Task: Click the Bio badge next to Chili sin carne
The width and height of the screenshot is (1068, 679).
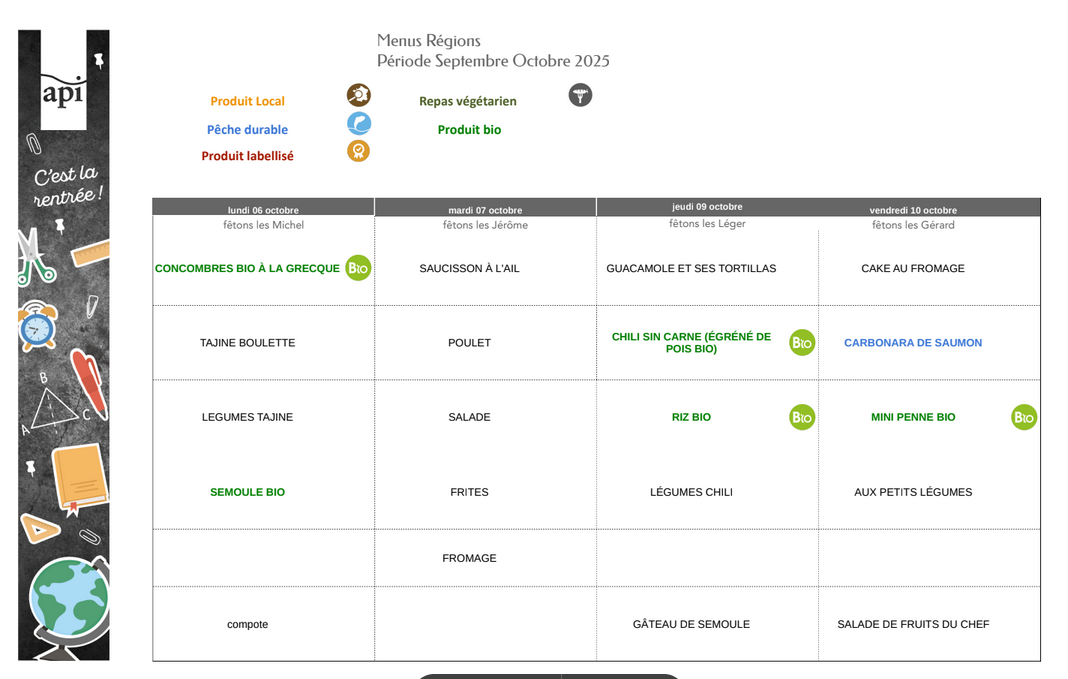Action: pyautogui.click(x=802, y=343)
